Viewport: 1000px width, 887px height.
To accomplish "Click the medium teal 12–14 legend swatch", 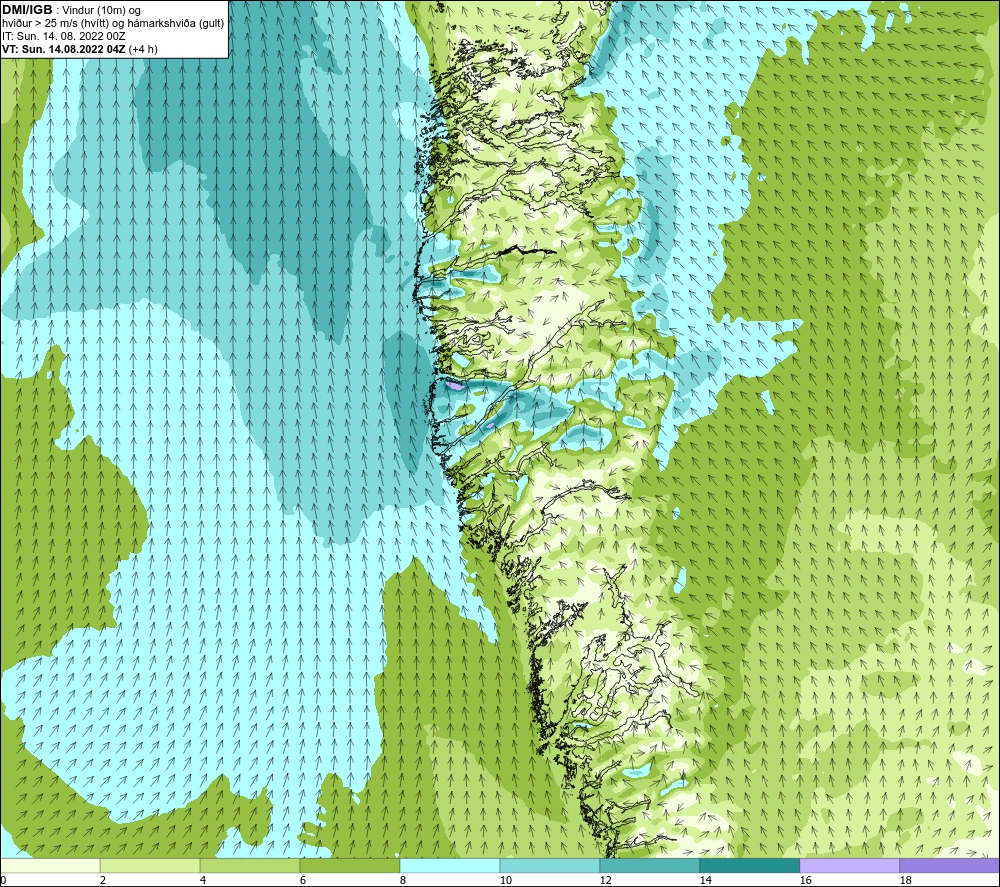I will (x=649, y=865).
